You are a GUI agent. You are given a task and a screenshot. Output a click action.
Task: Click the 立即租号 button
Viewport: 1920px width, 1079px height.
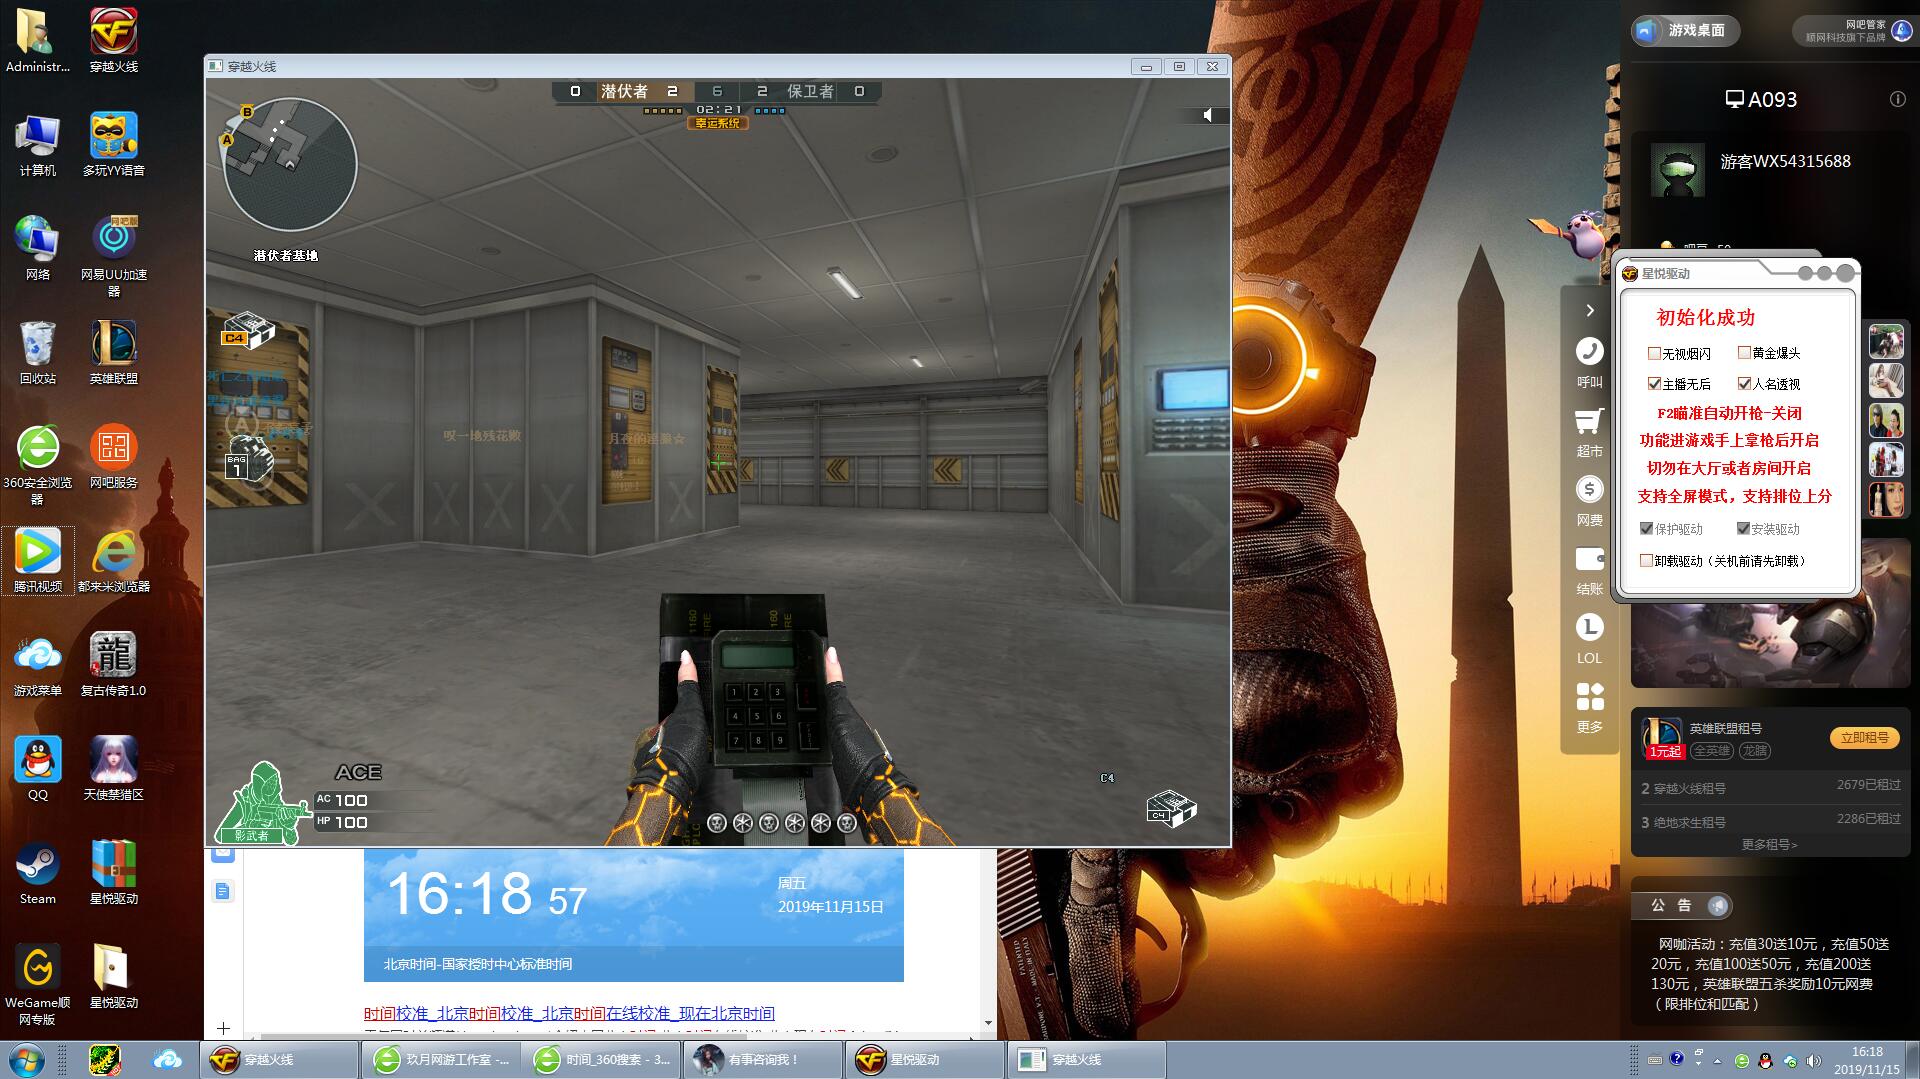tap(1864, 738)
